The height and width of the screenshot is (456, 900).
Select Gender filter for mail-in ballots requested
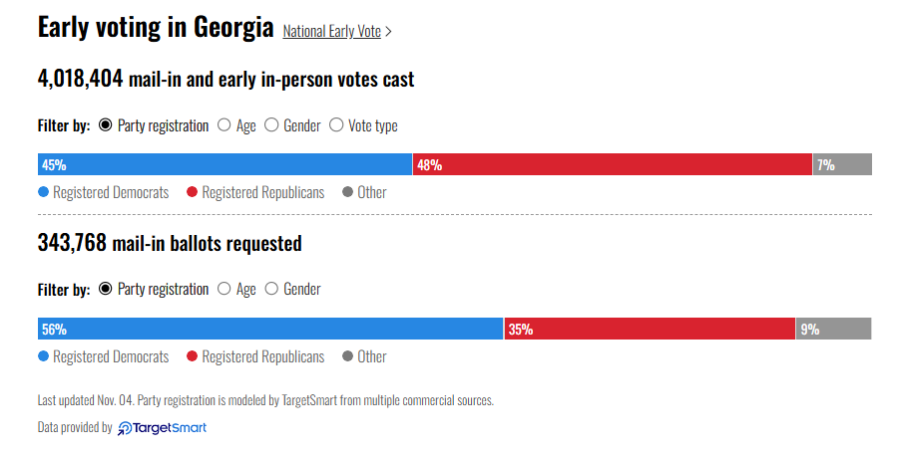292,289
